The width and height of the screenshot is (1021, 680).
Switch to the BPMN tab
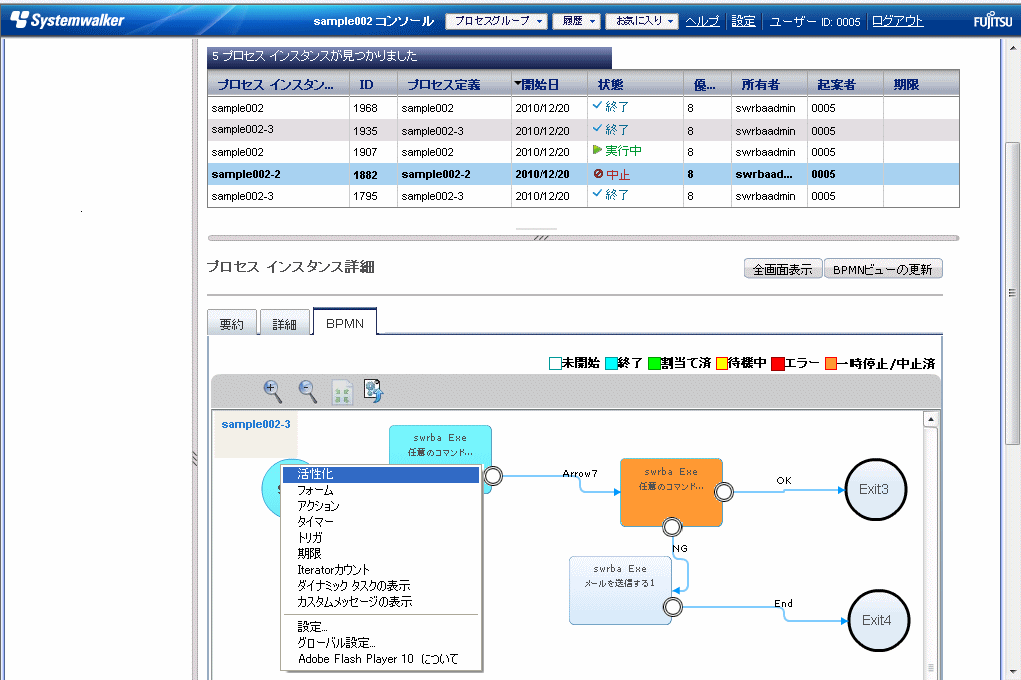point(345,323)
